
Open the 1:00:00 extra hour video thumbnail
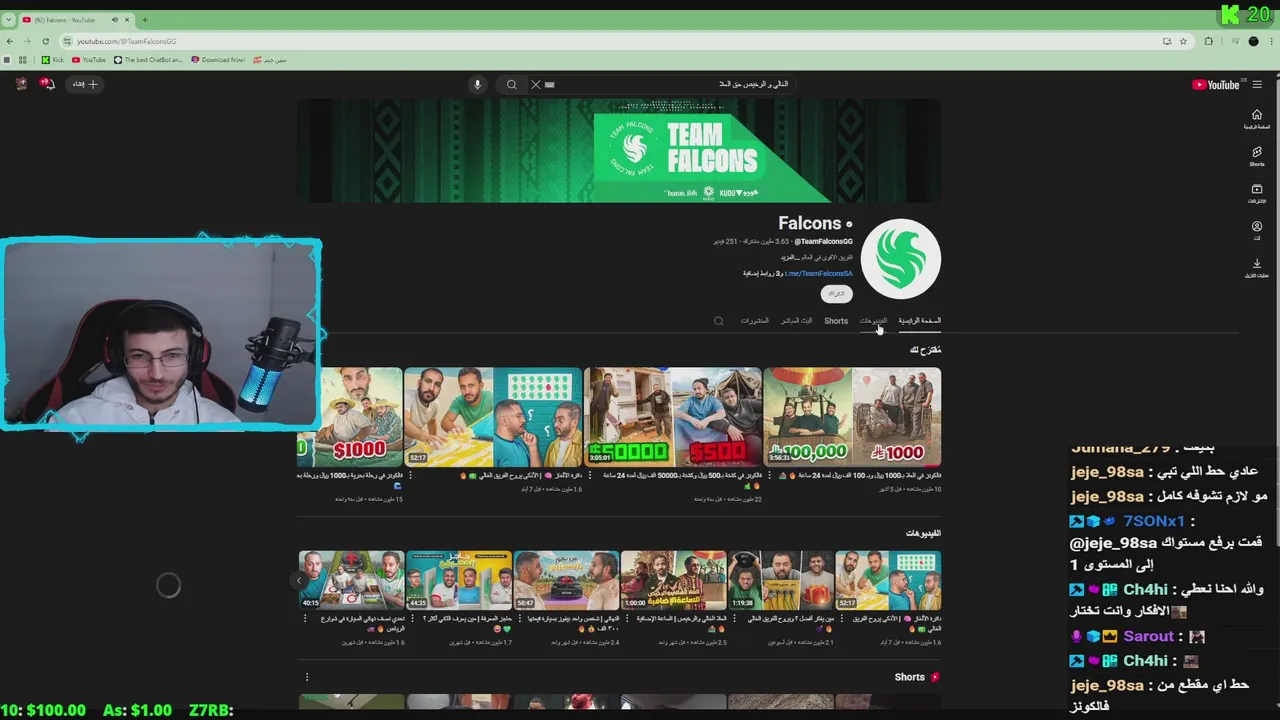(x=673, y=580)
